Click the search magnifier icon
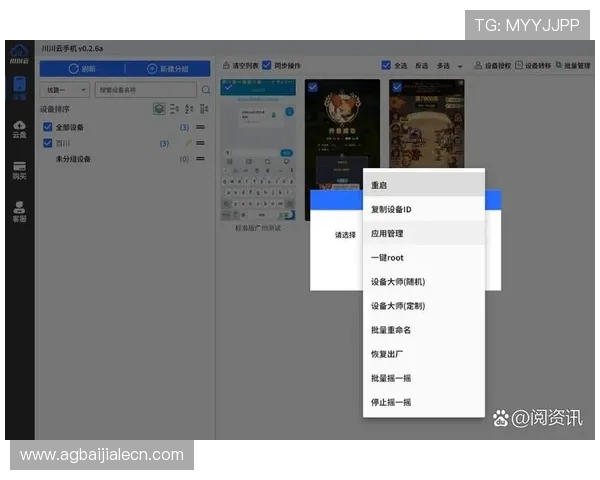The width and height of the screenshot is (600, 480). [x=206, y=90]
